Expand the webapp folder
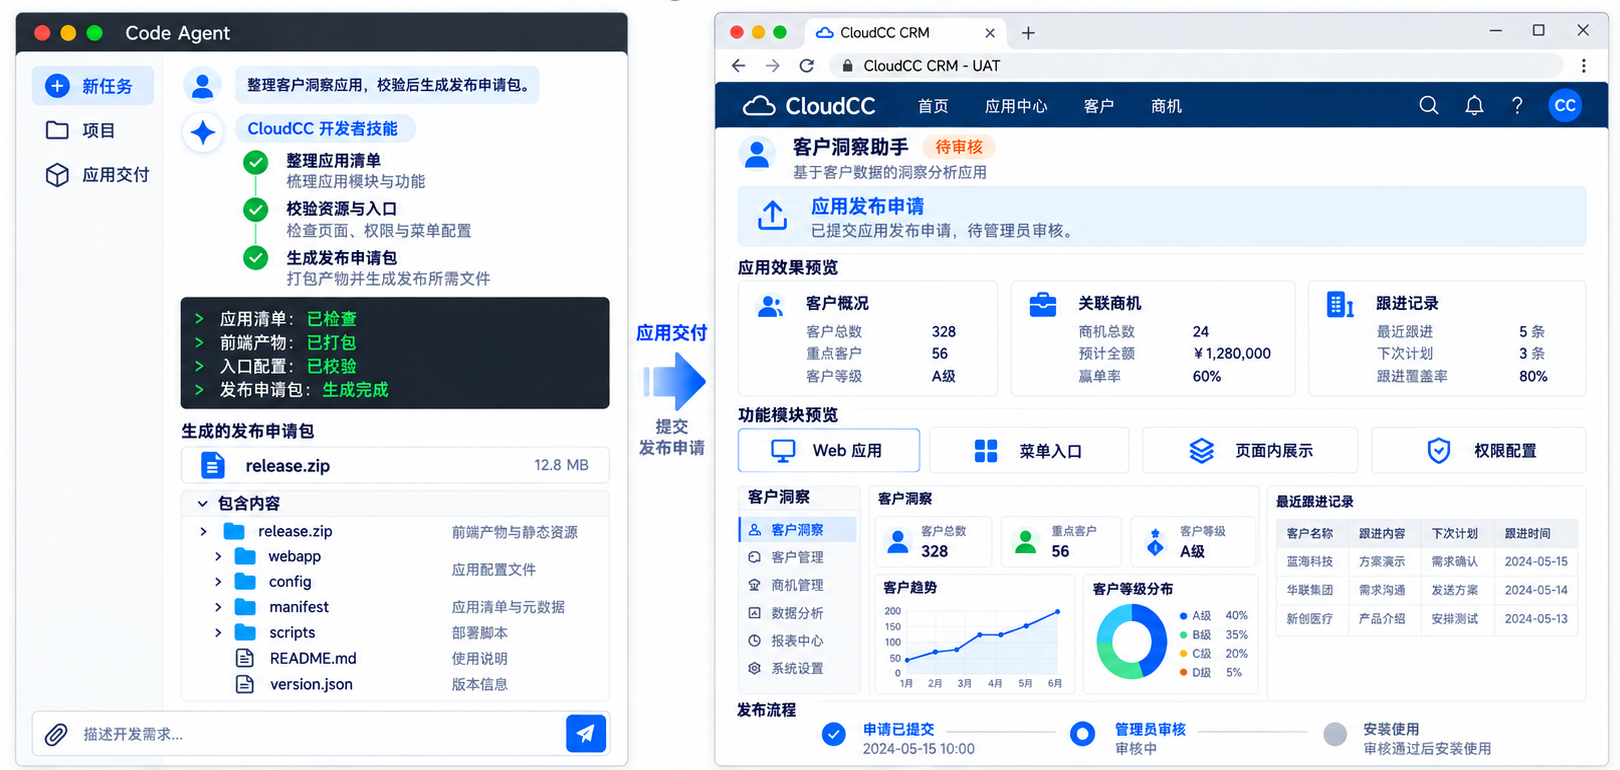Viewport: 1620px width, 770px height. (x=218, y=556)
